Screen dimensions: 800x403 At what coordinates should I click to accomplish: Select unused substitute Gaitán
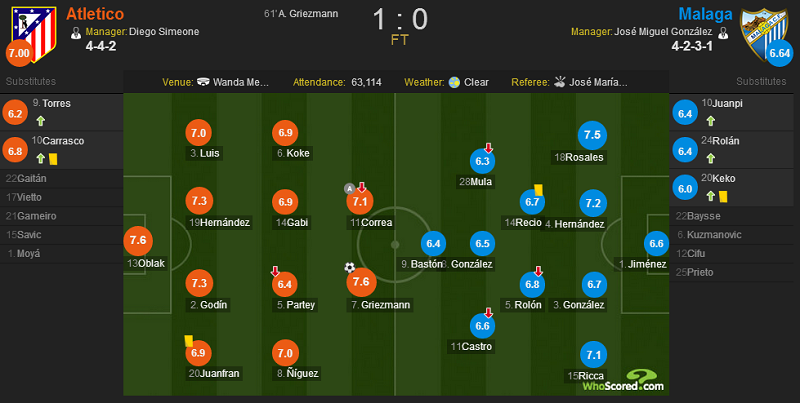62,179
